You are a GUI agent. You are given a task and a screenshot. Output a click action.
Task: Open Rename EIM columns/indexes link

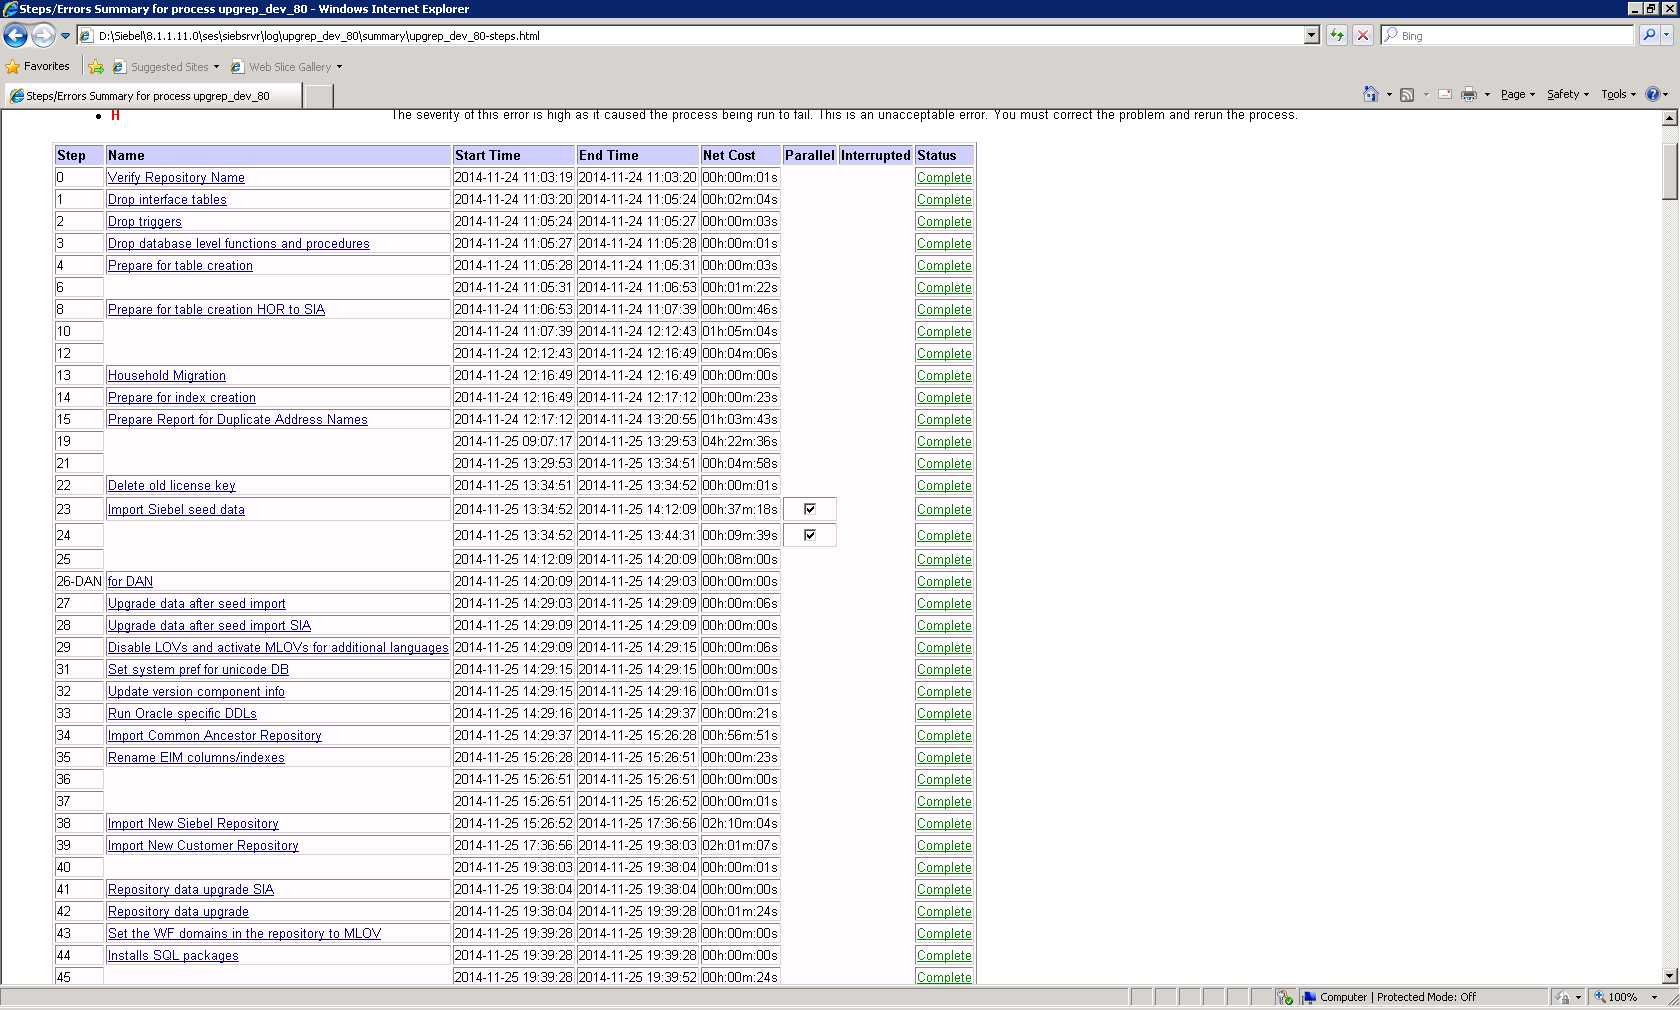point(196,758)
